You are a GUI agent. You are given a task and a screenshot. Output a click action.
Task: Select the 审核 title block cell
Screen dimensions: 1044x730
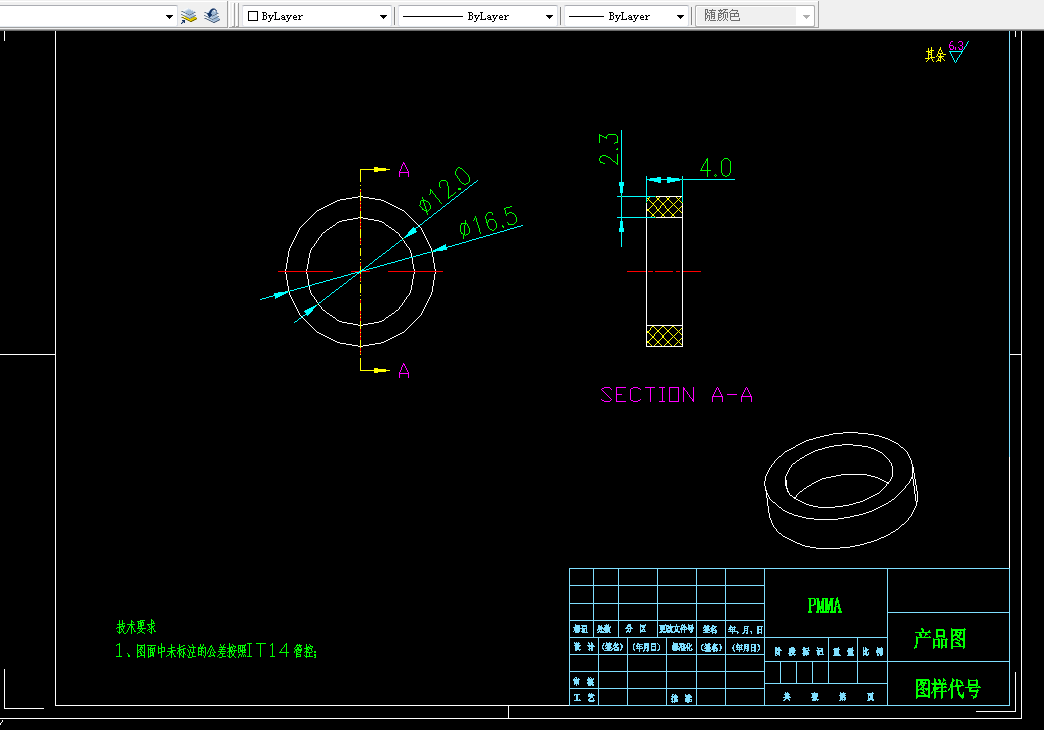584,681
